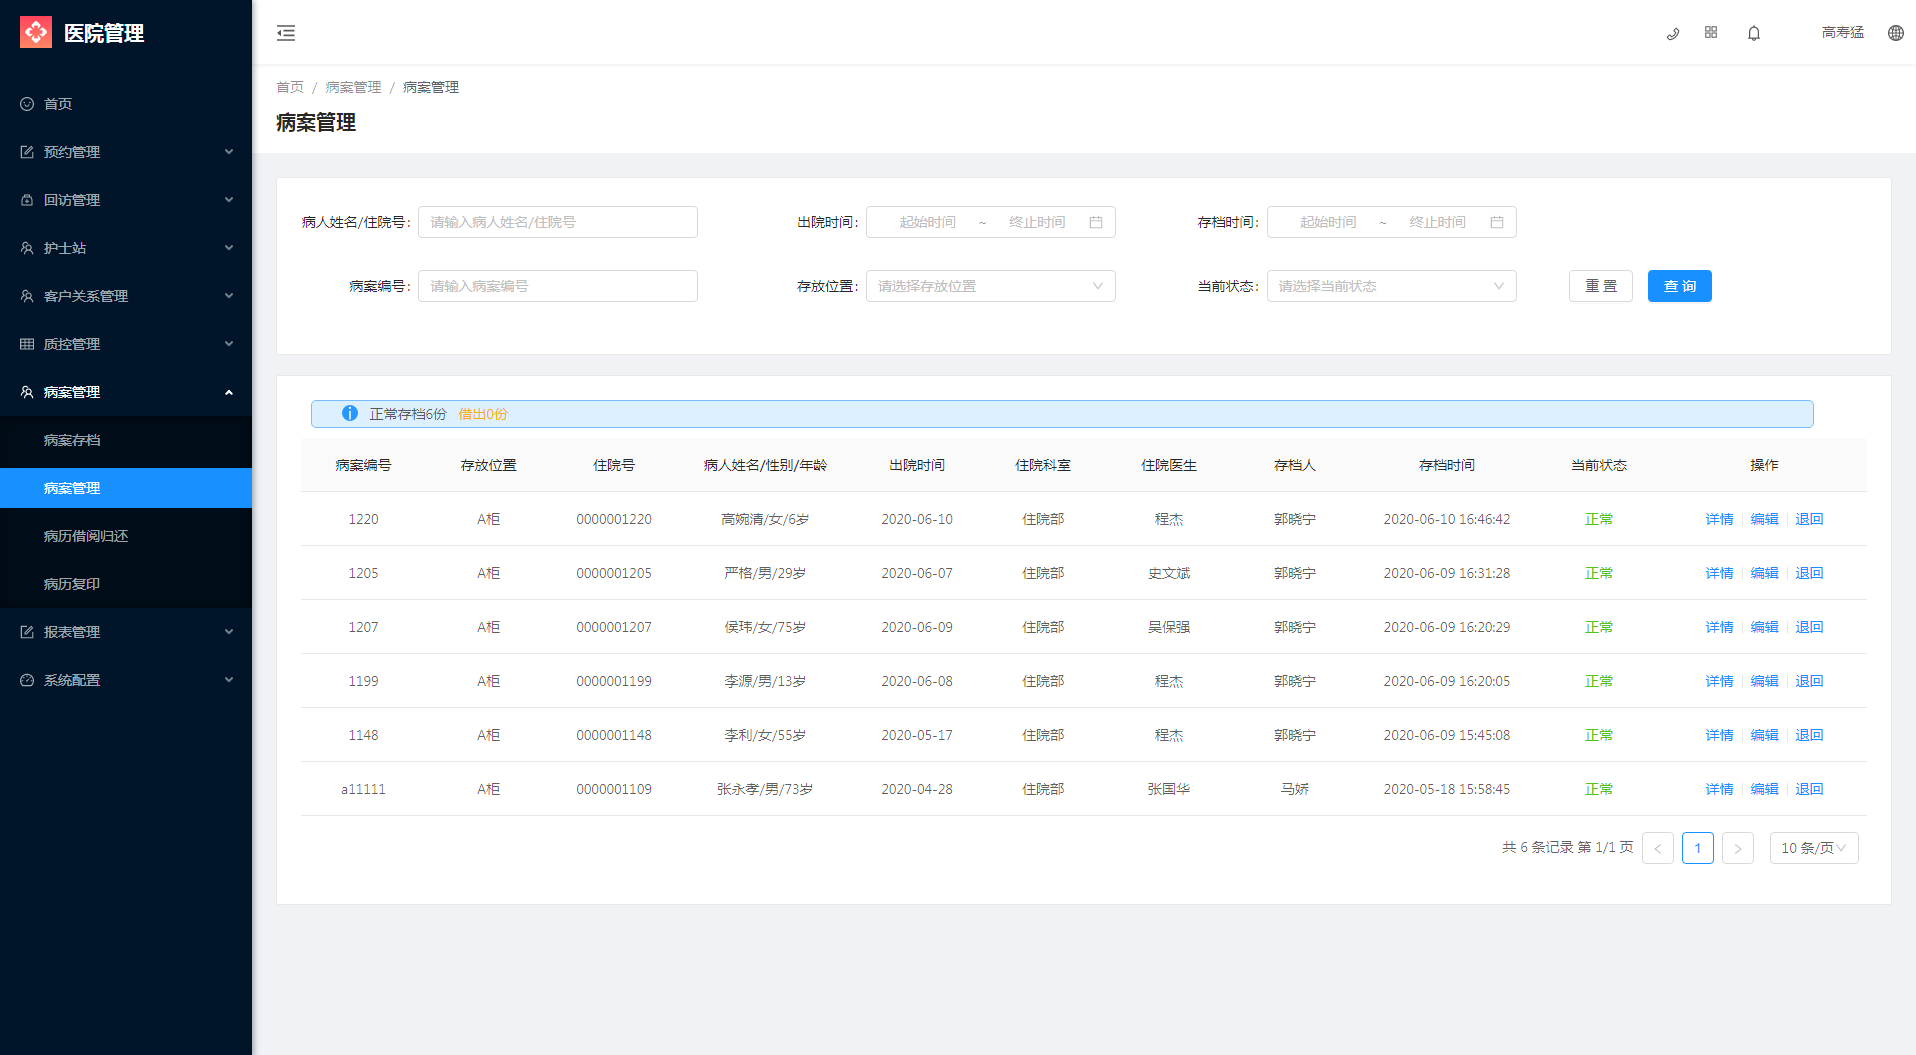Open notifications bell icon
This screenshot has width=1916, height=1055.
1754,33
